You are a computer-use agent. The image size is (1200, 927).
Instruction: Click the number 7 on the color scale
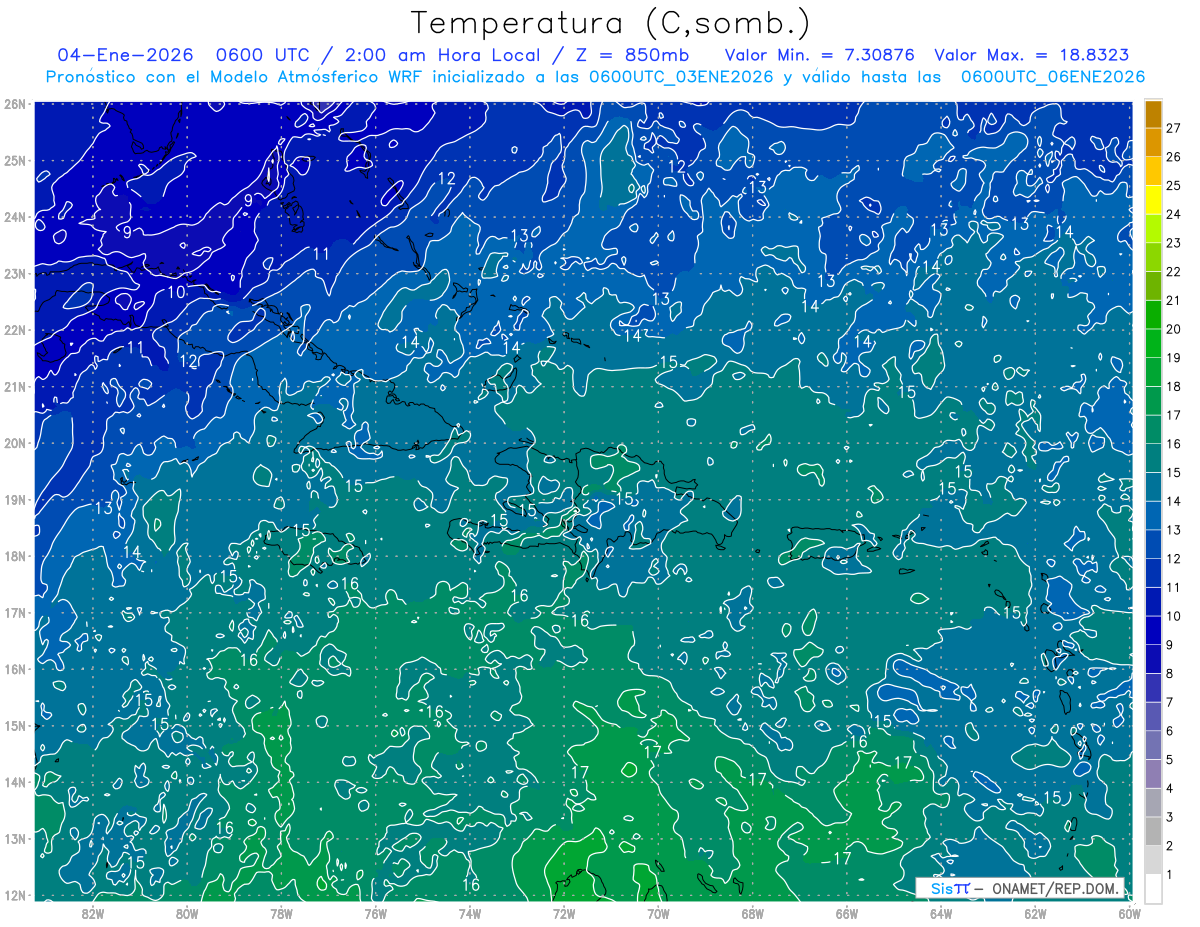pos(1169,703)
